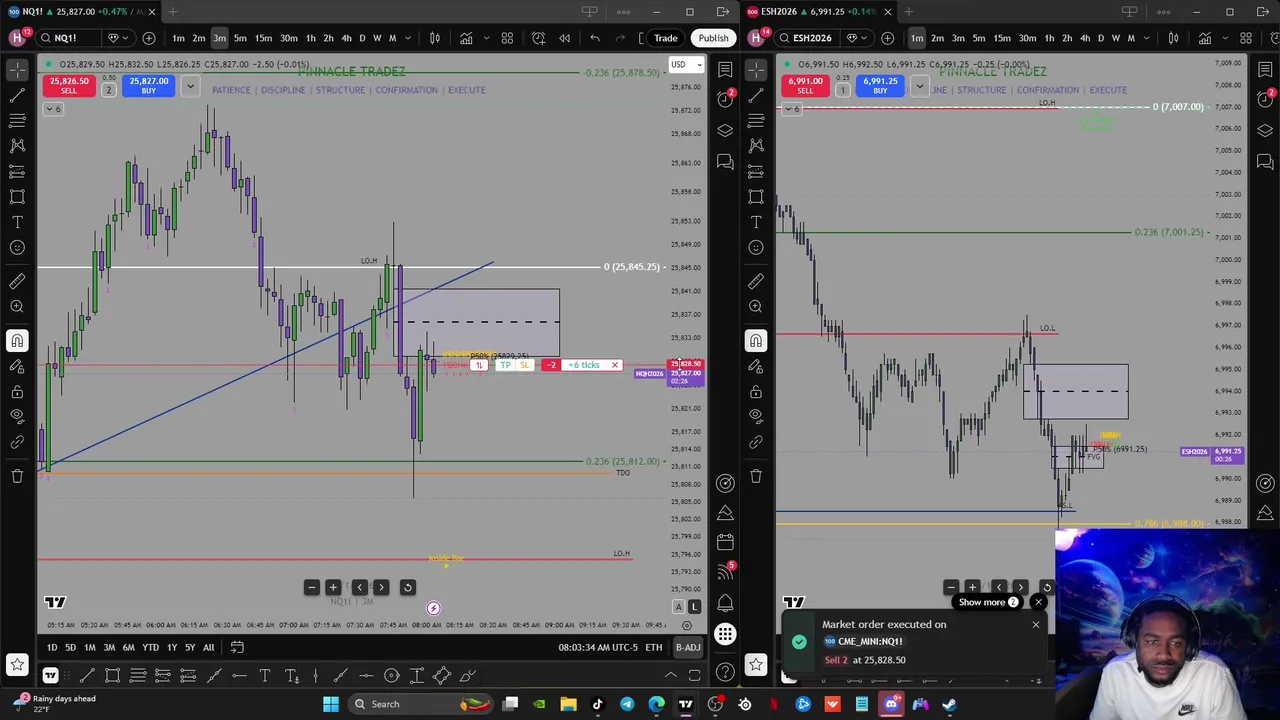Open notifications bell in NQ1! right sidebar
Viewport: 1280px width, 720px height.
(725, 603)
